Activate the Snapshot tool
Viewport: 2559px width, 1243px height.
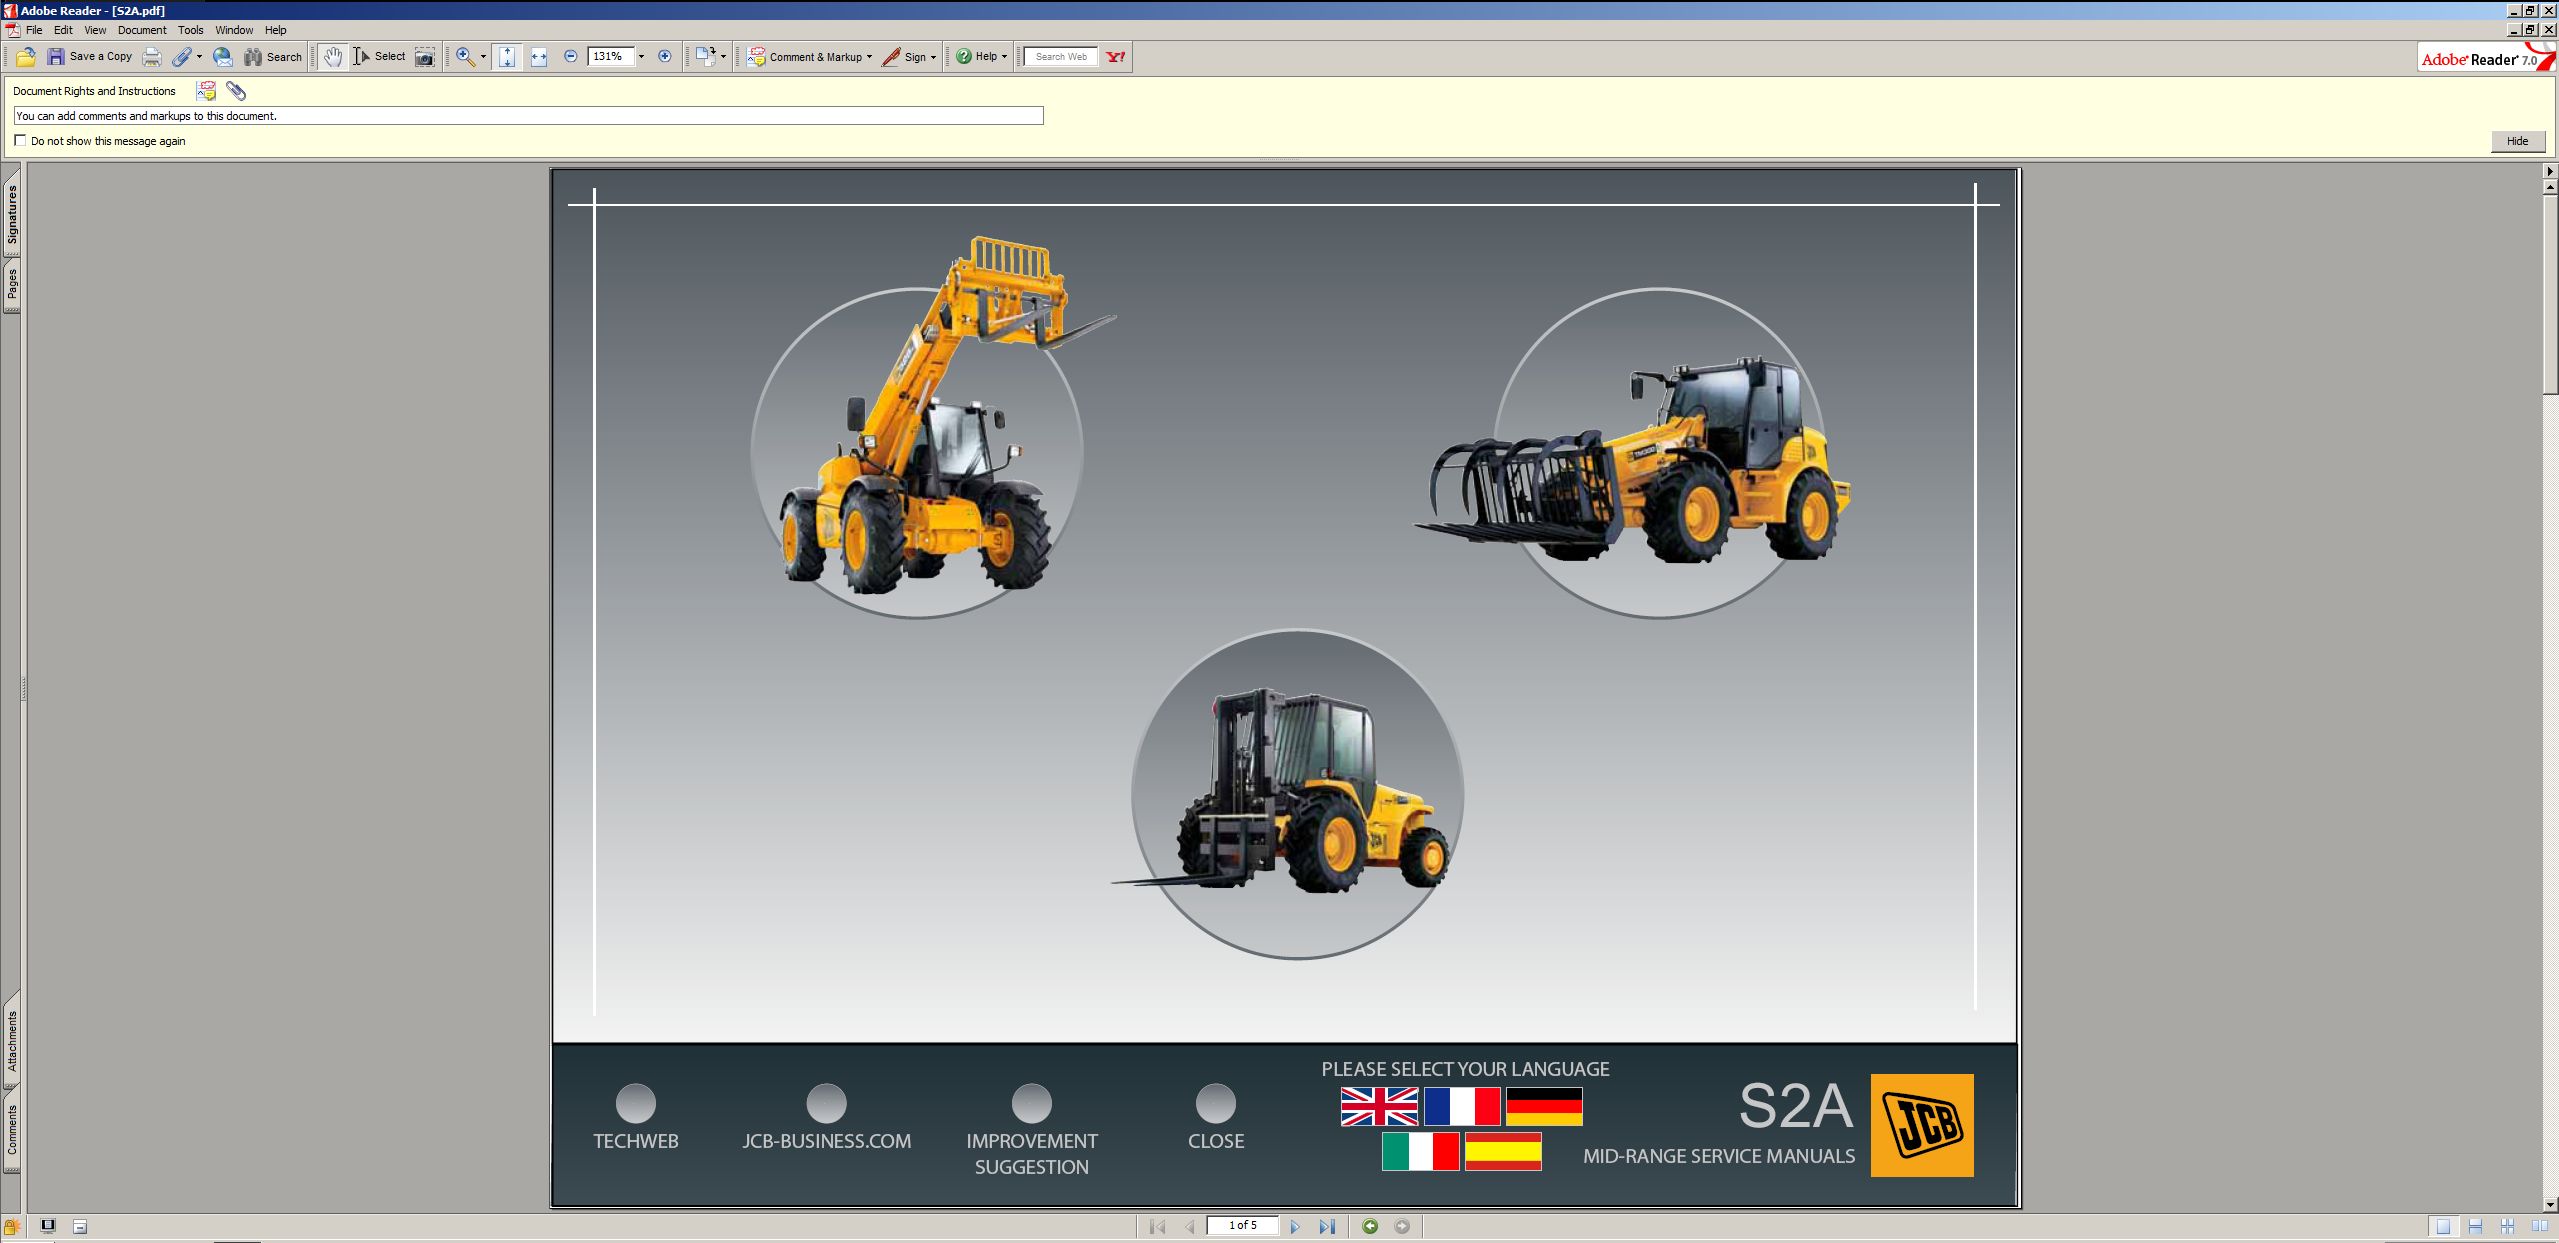click(424, 57)
